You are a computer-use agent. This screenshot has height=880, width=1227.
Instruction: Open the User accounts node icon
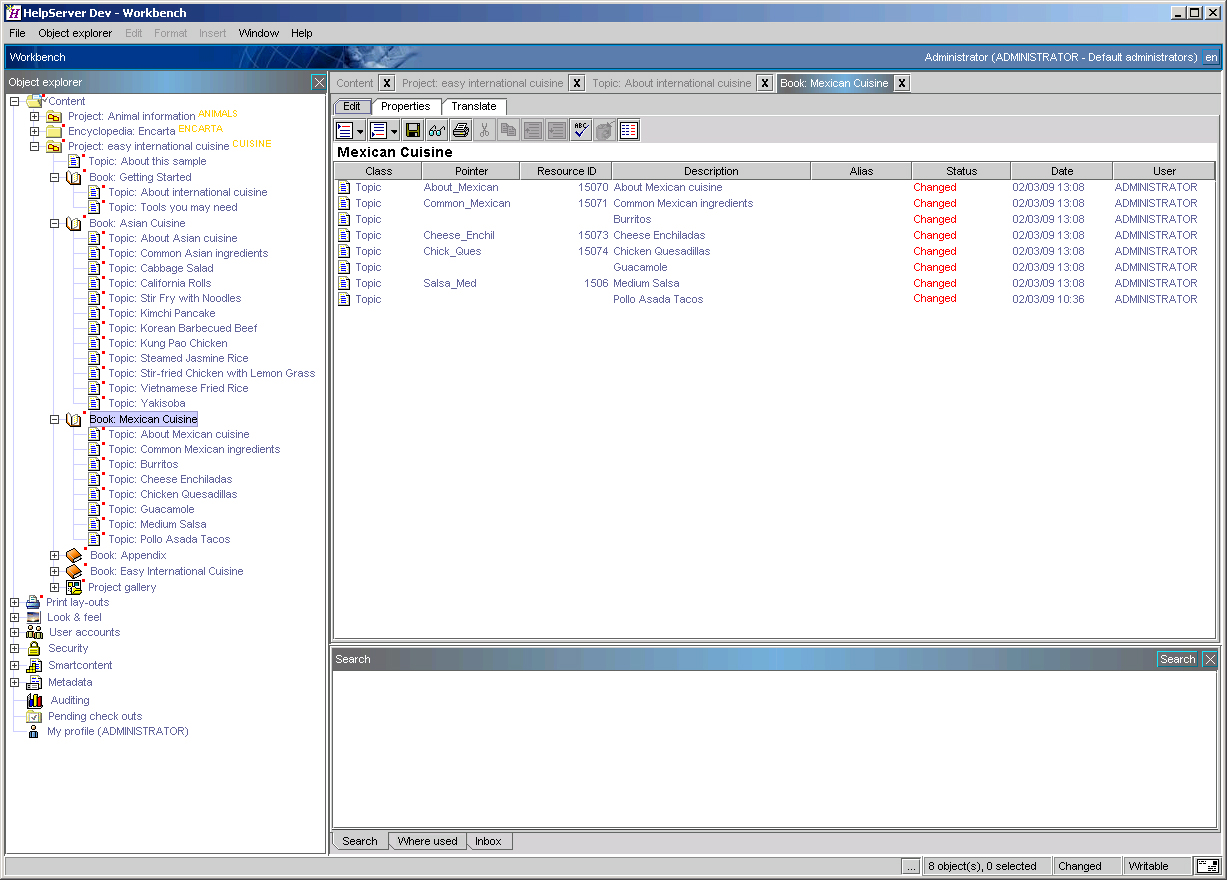[x=34, y=632]
